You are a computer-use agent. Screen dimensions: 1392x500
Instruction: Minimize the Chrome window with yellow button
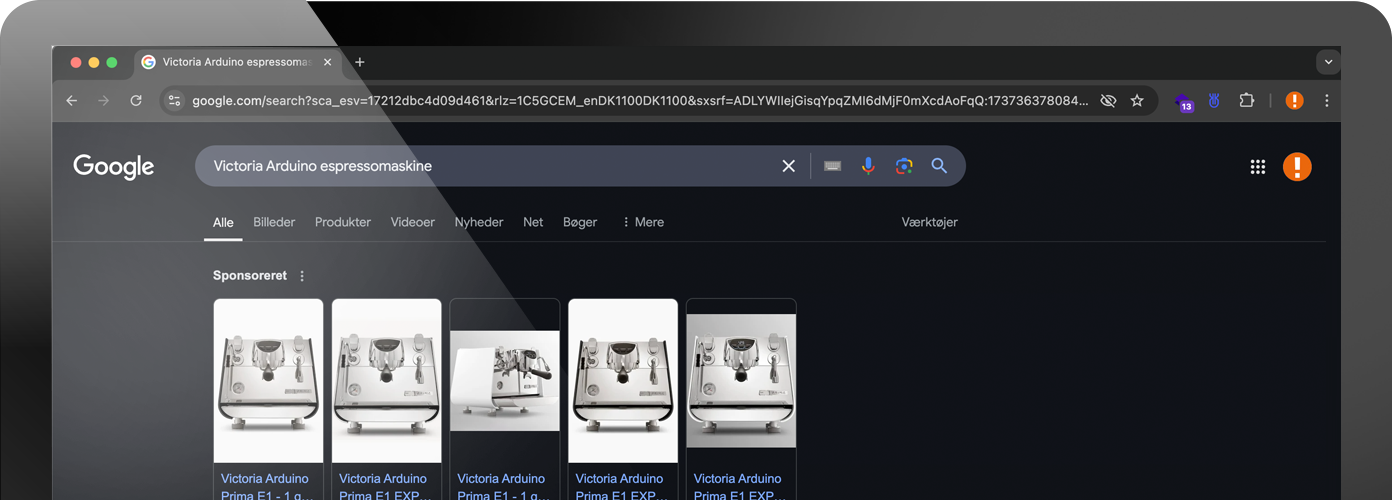coord(94,62)
